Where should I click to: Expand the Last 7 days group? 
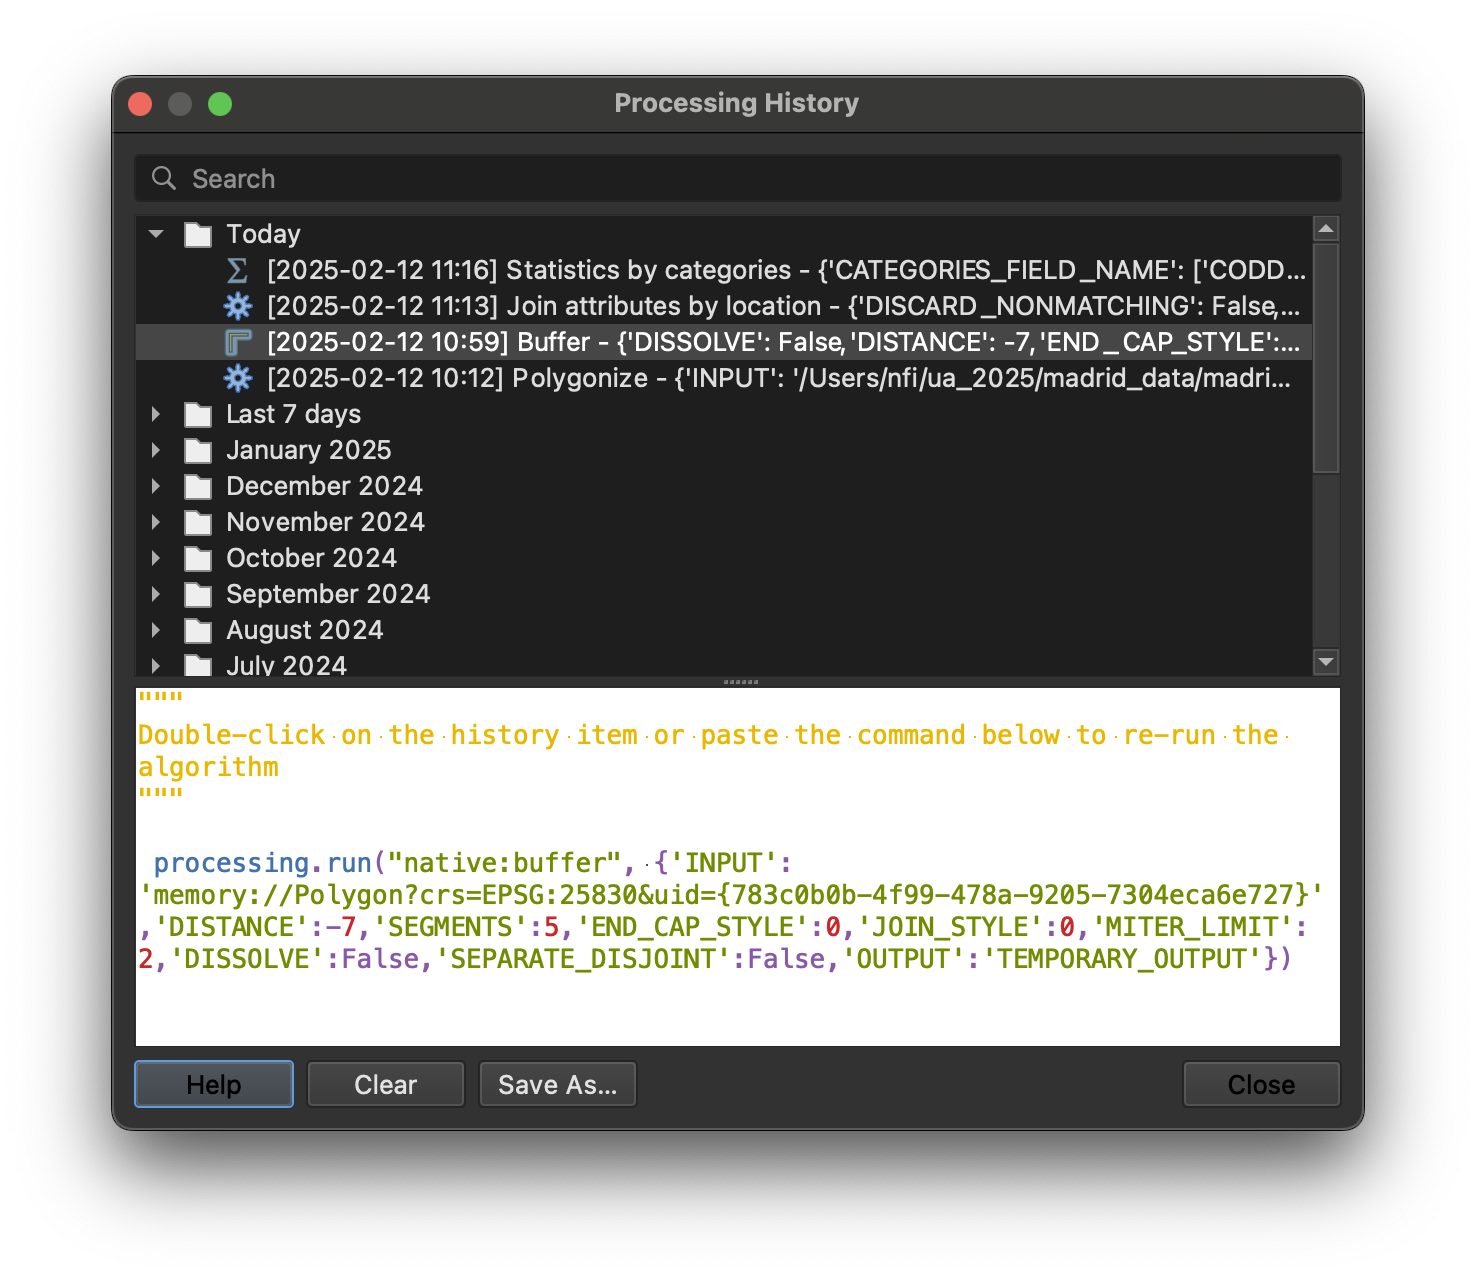coord(156,414)
